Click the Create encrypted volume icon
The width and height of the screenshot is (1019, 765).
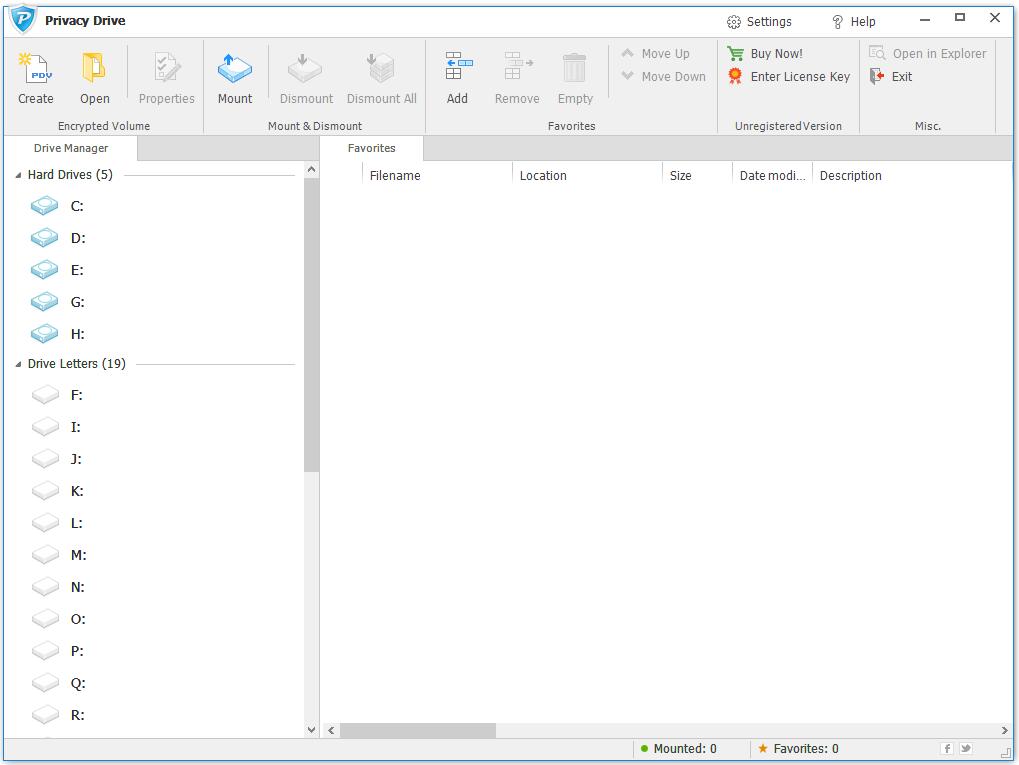pyautogui.click(x=35, y=68)
